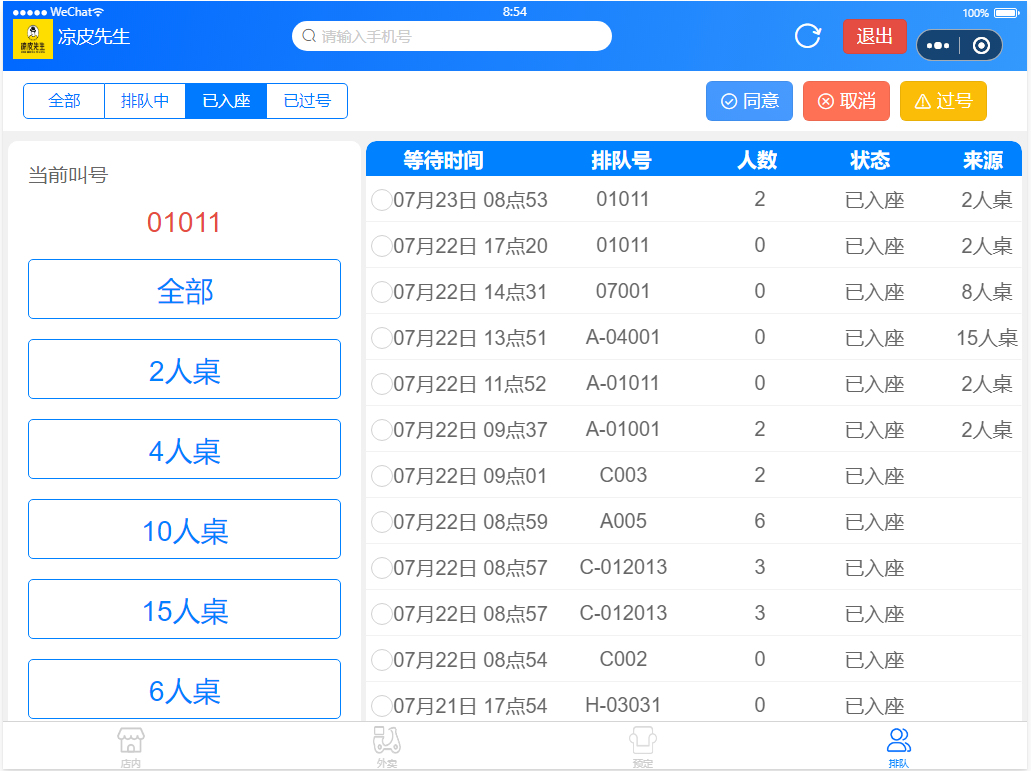This screenshot has width=1031, height=771.
Task: Switch to the 排队中 tab
Action: (145, 101)
